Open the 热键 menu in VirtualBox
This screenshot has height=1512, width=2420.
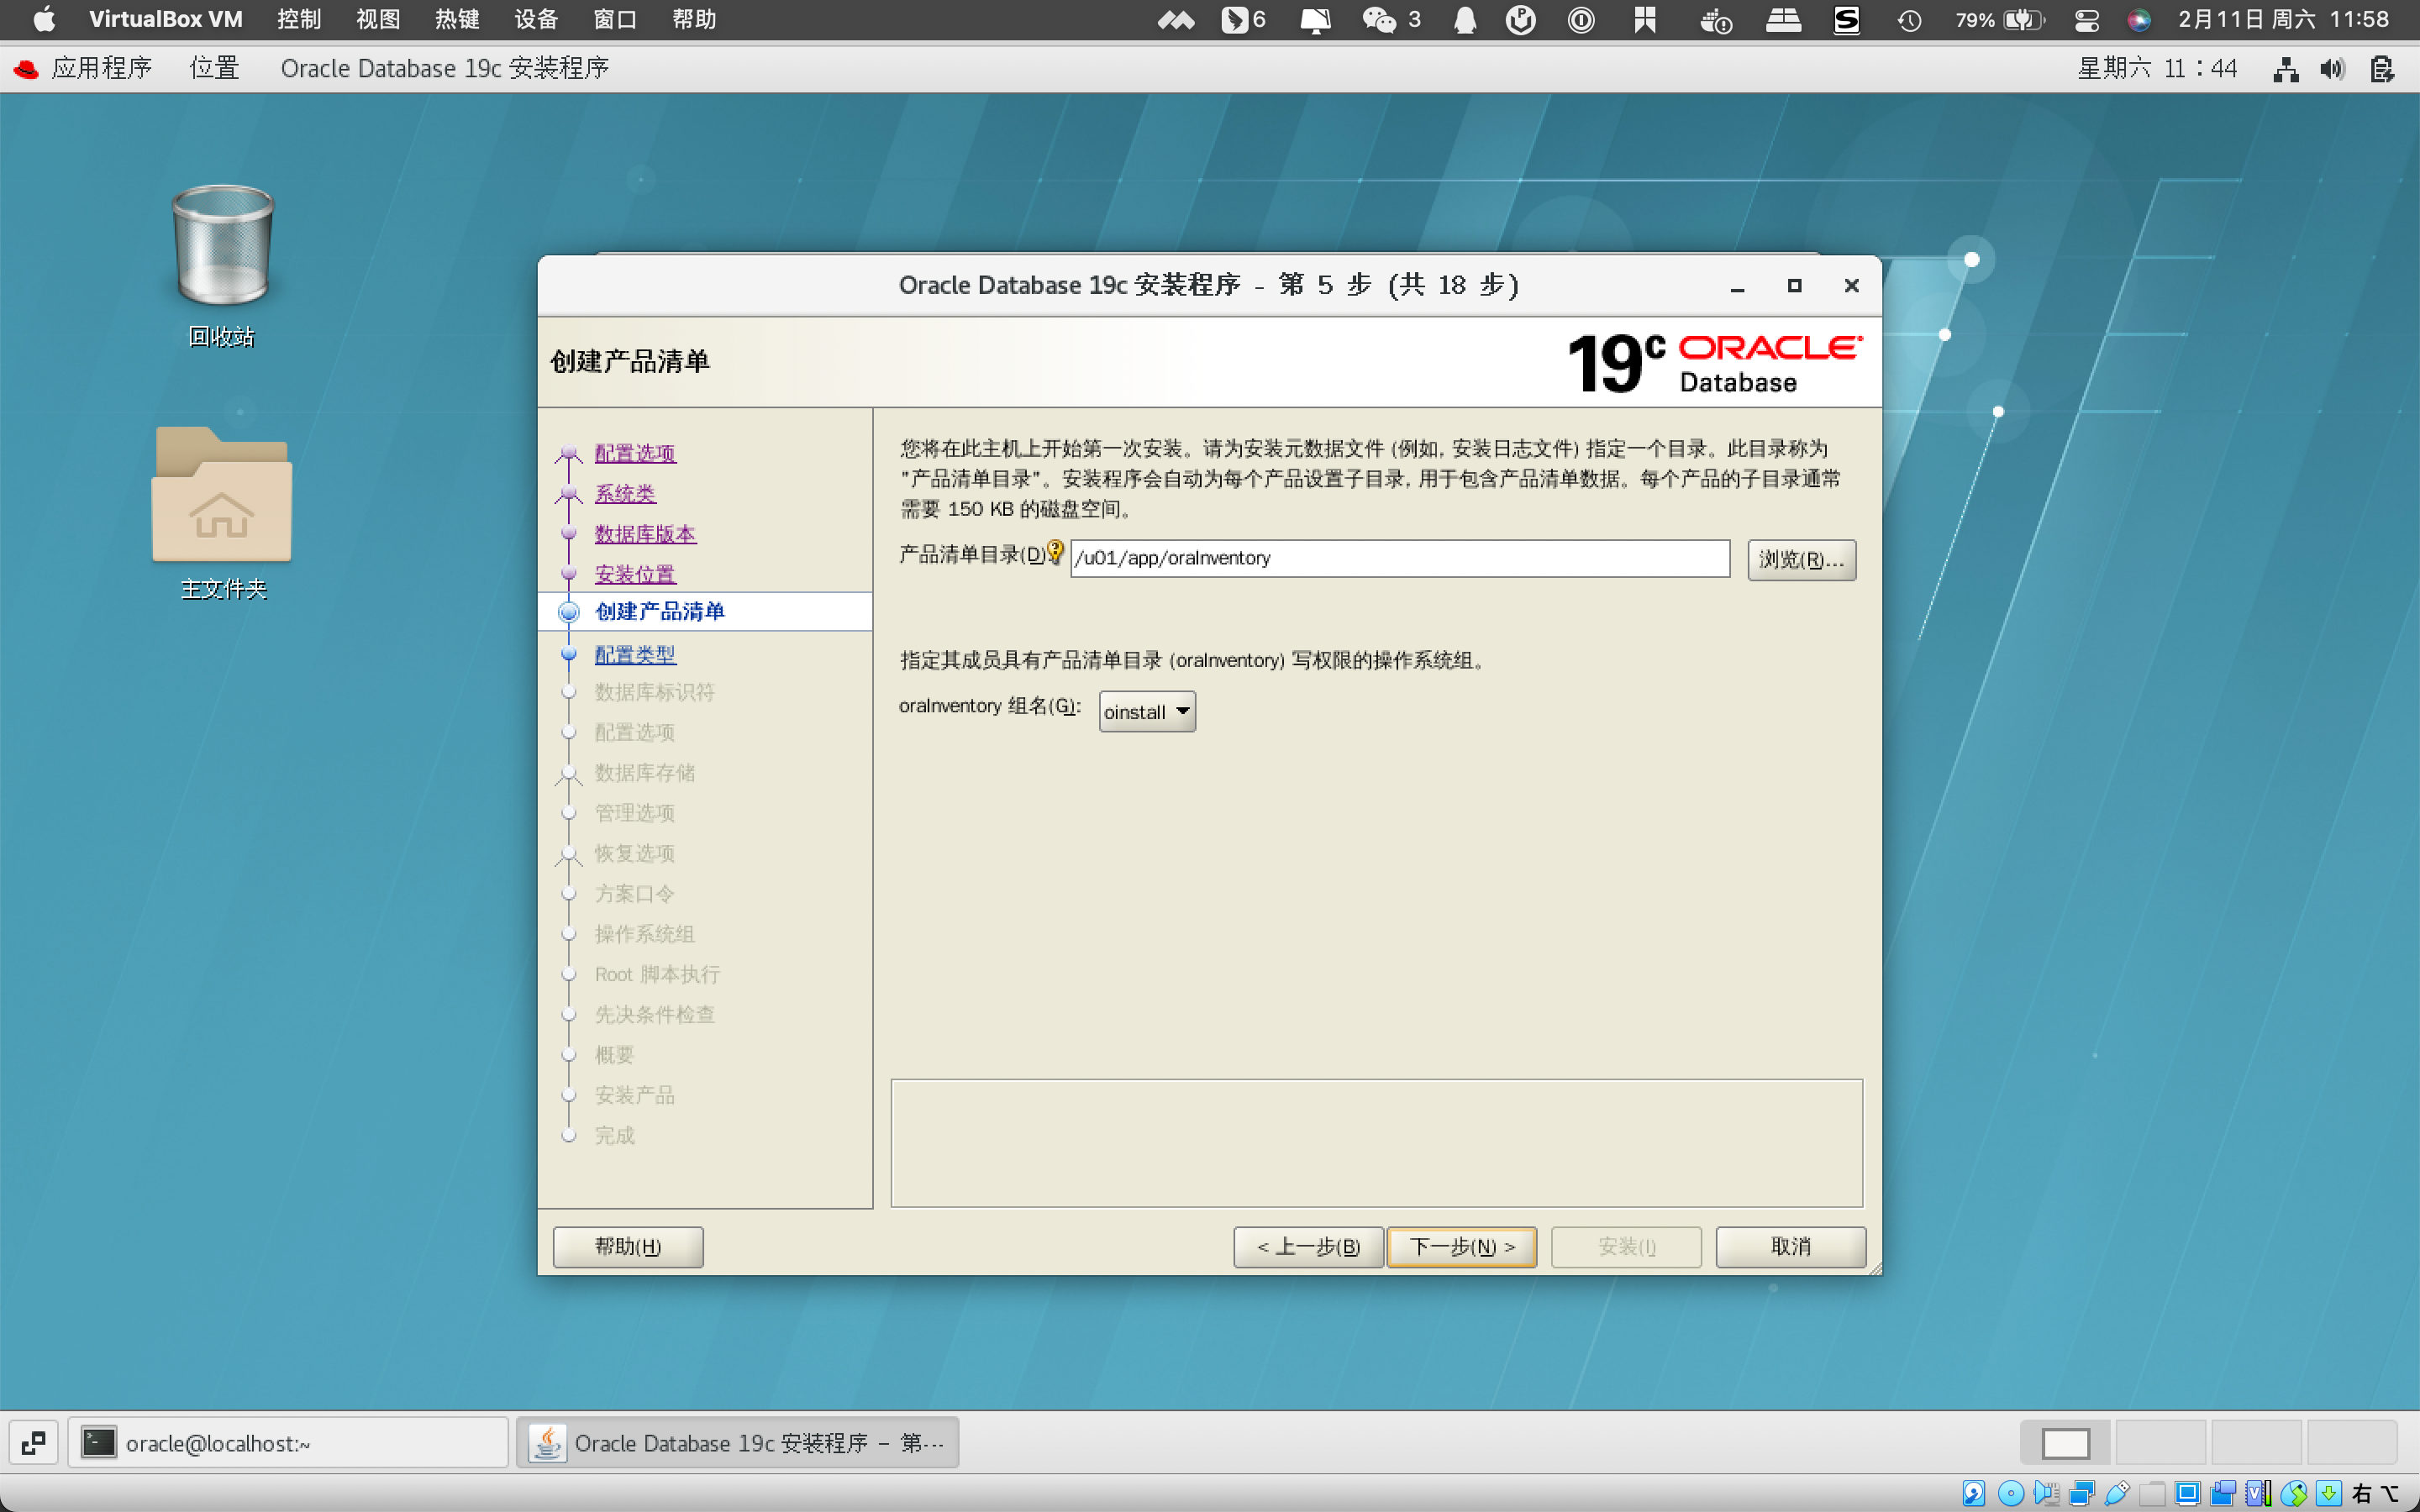457,19
